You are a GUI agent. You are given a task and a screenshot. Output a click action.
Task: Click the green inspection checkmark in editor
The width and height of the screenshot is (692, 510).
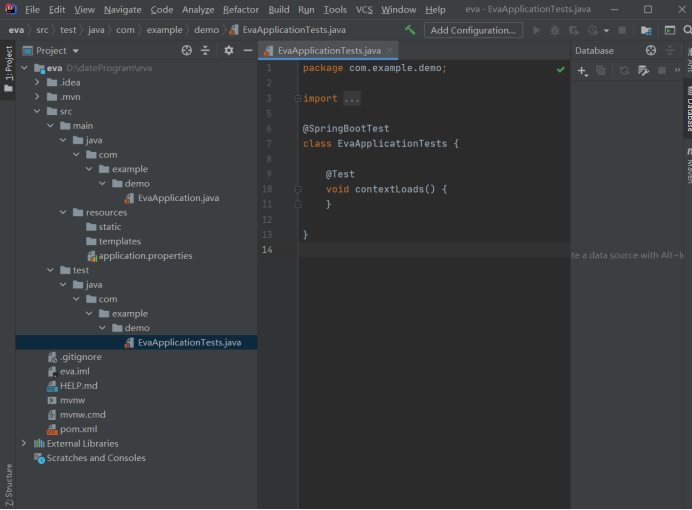tap(560, 69)
